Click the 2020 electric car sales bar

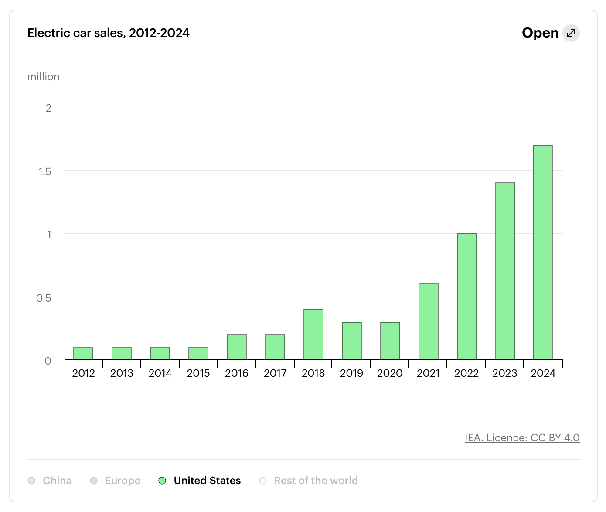point(390,340)
